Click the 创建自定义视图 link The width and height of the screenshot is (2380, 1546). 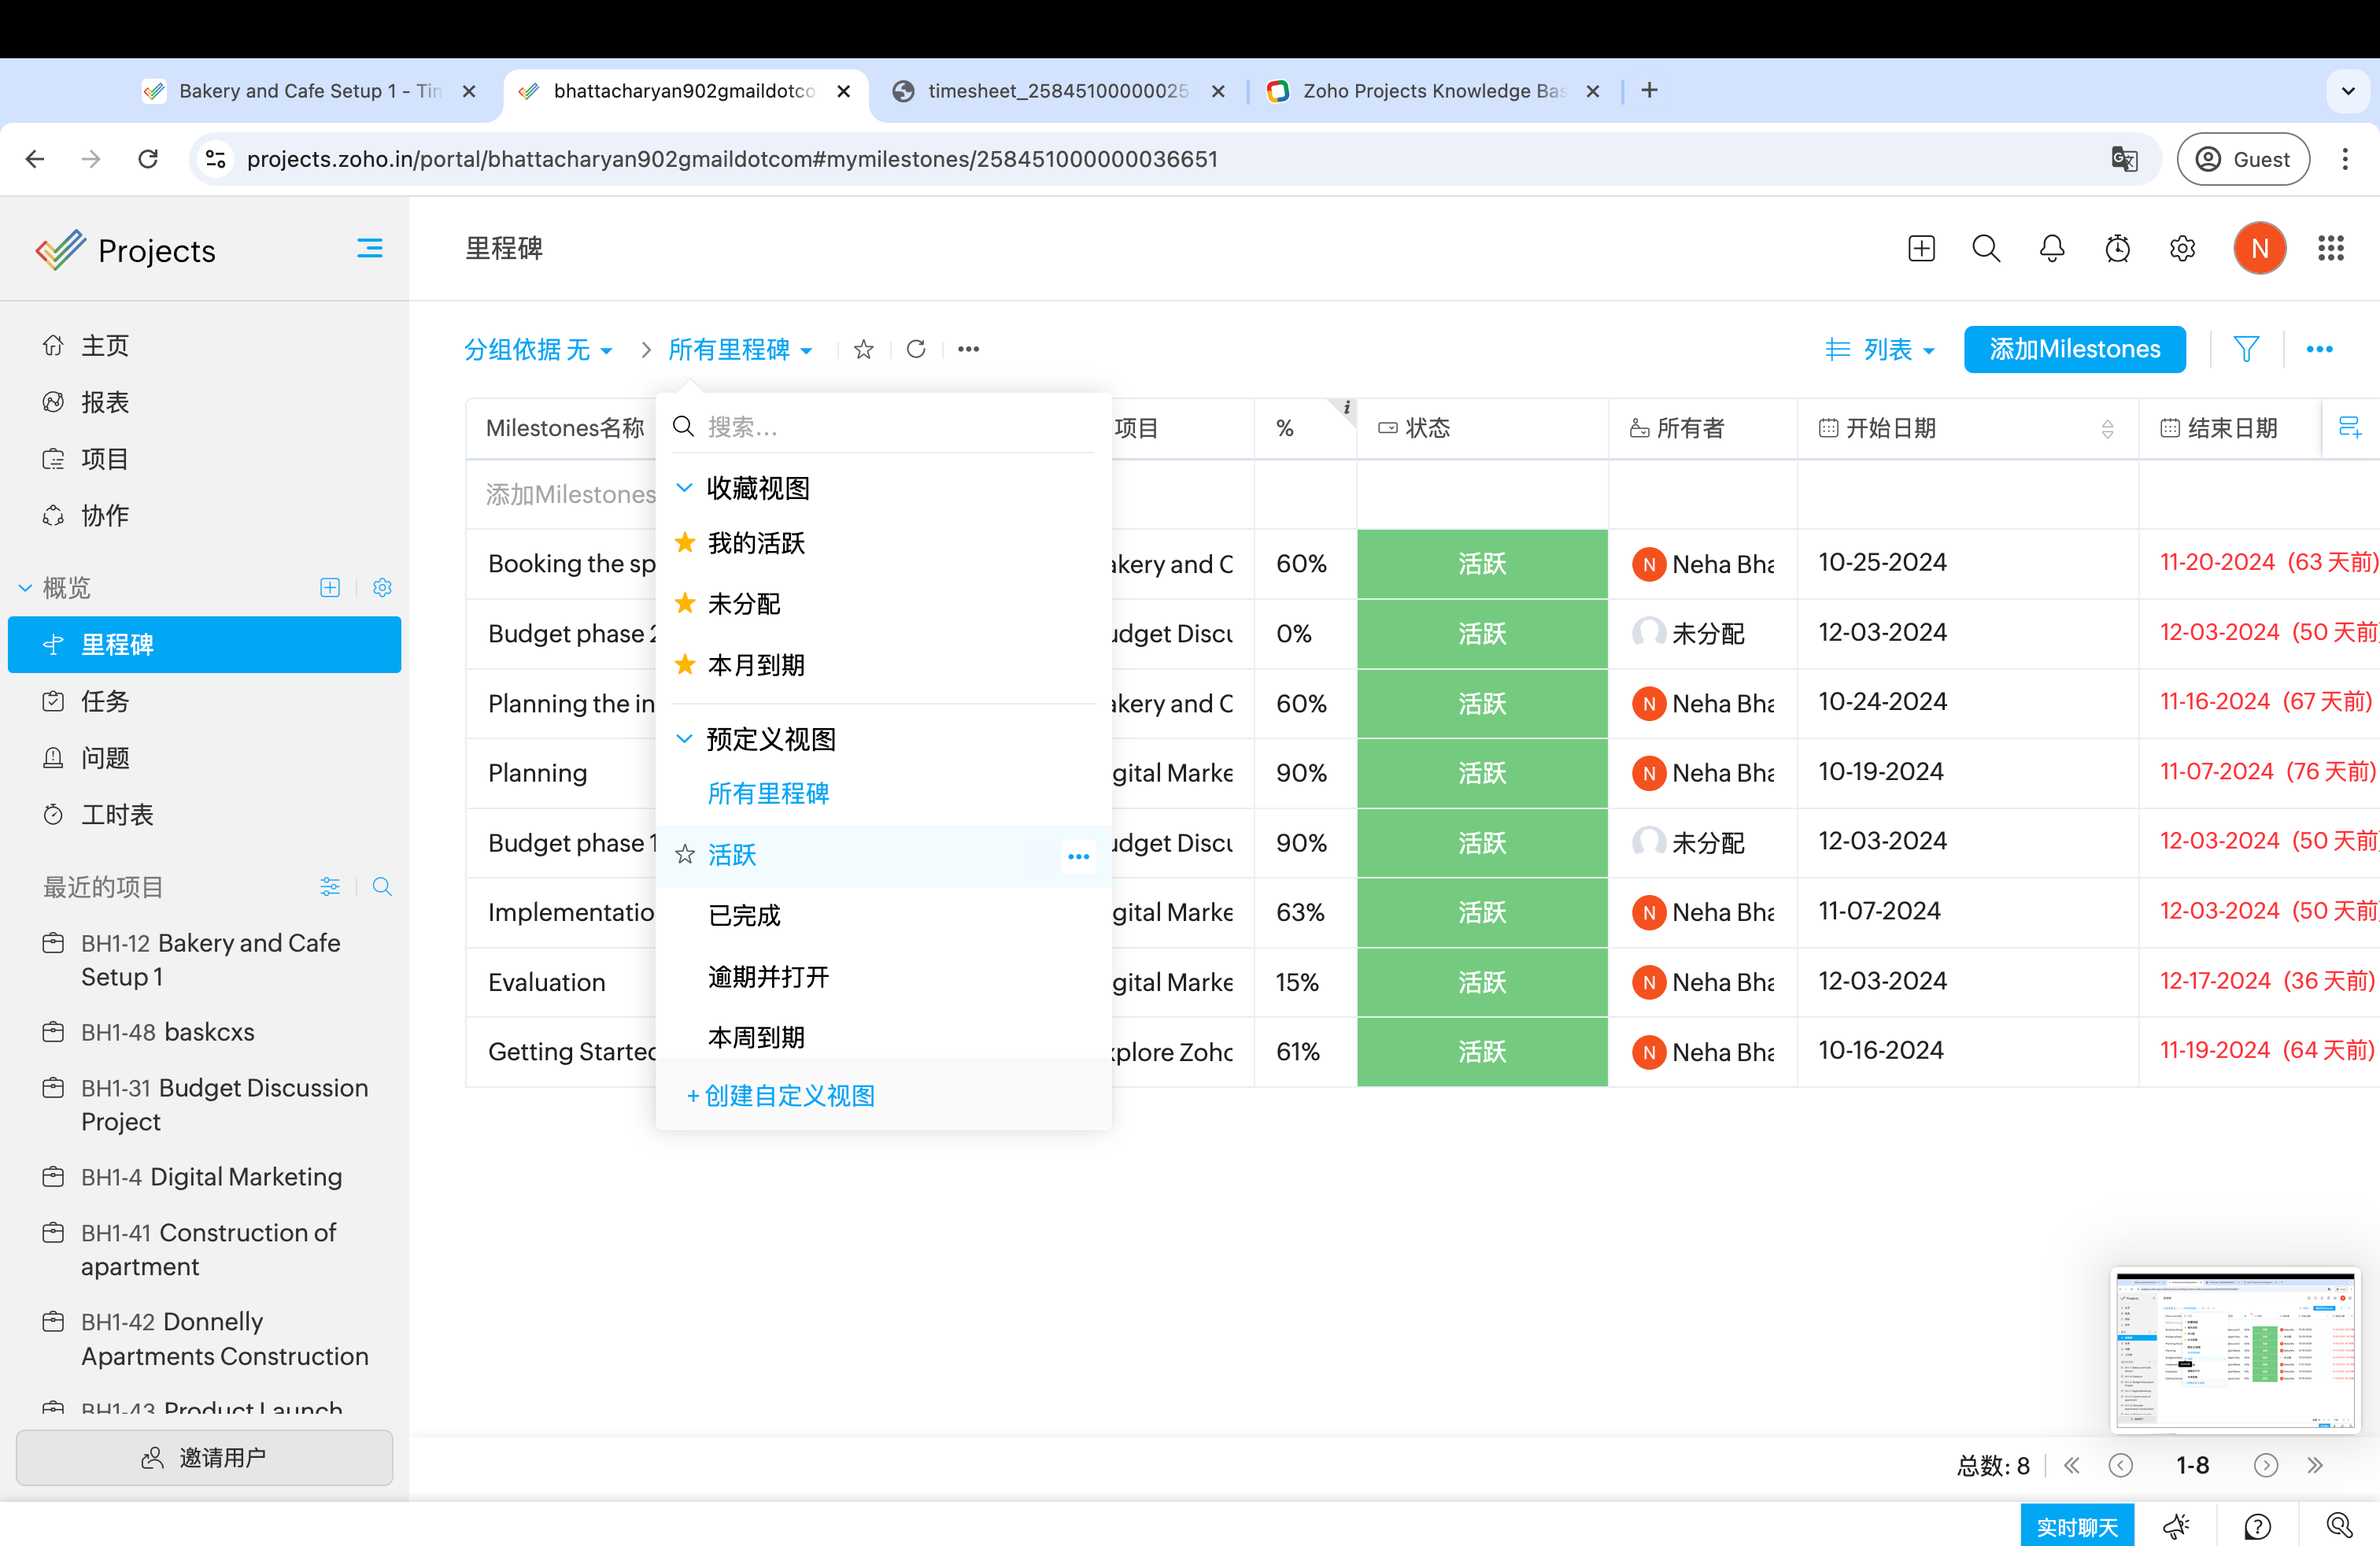click(x=781, y=1096)
